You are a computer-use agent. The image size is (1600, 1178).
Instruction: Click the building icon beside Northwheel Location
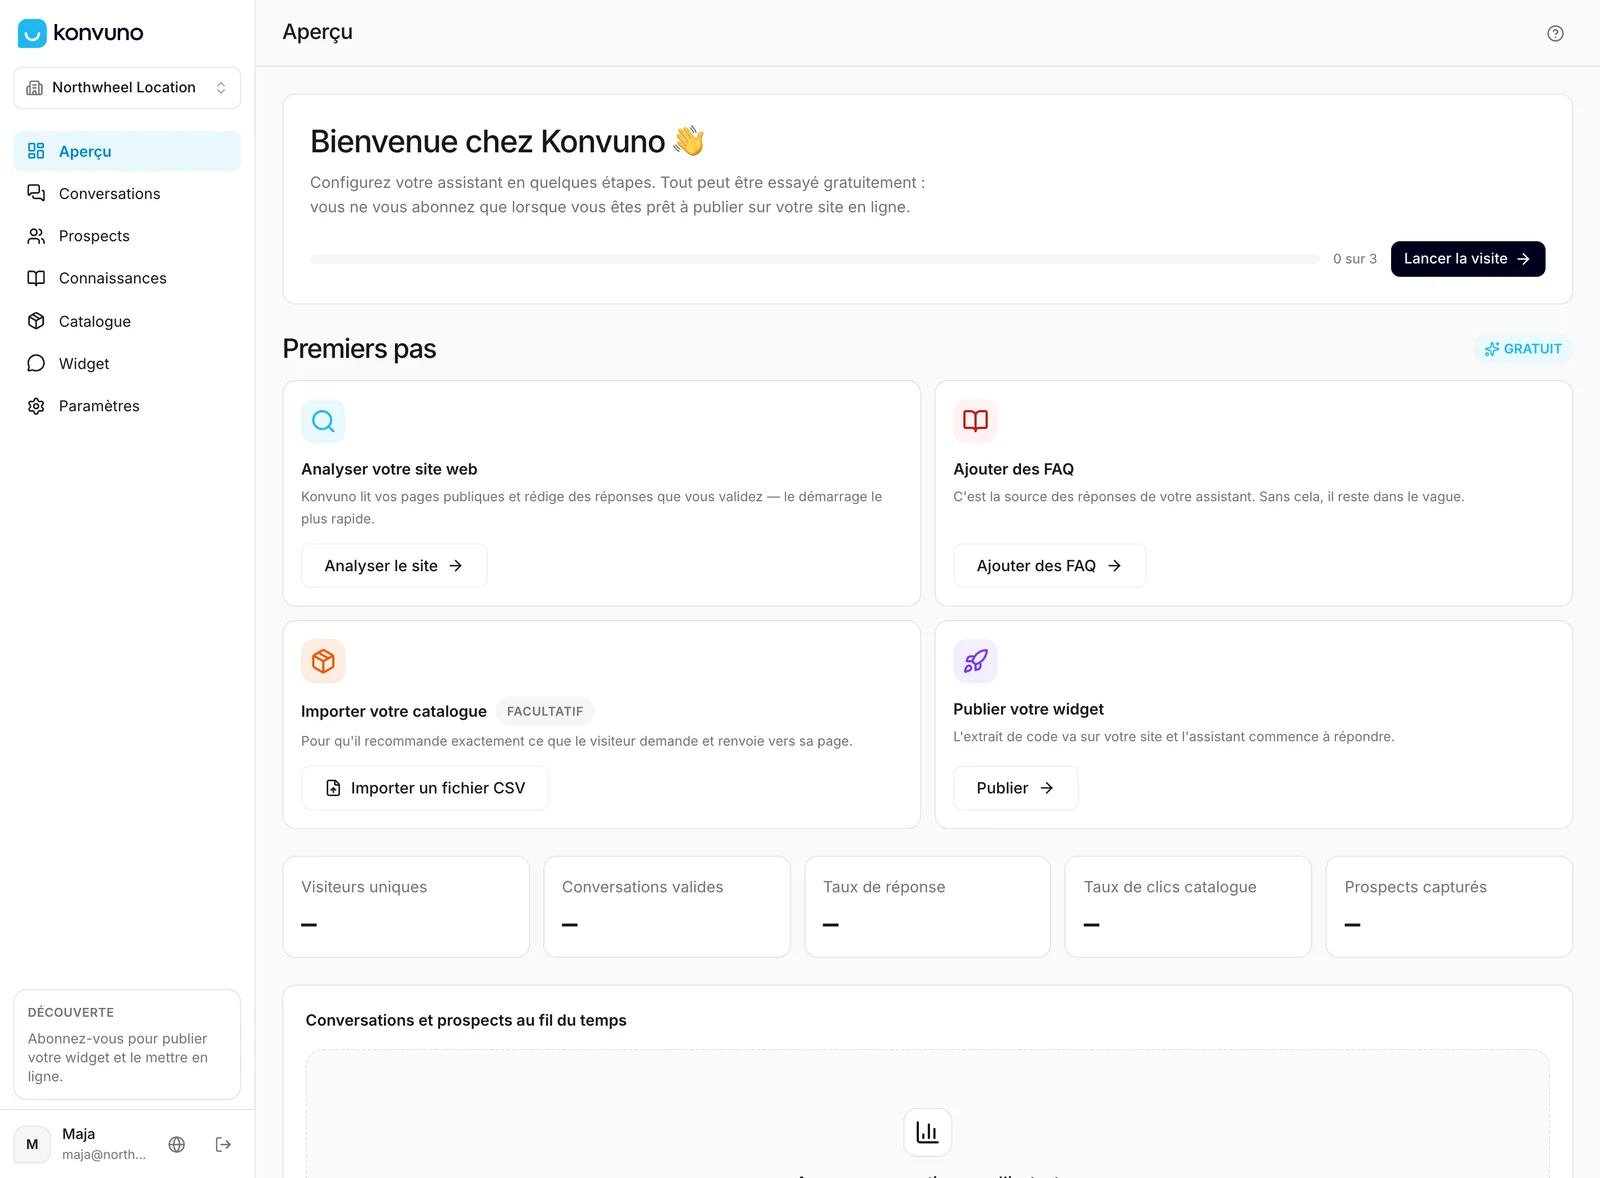tap(34, 88)
